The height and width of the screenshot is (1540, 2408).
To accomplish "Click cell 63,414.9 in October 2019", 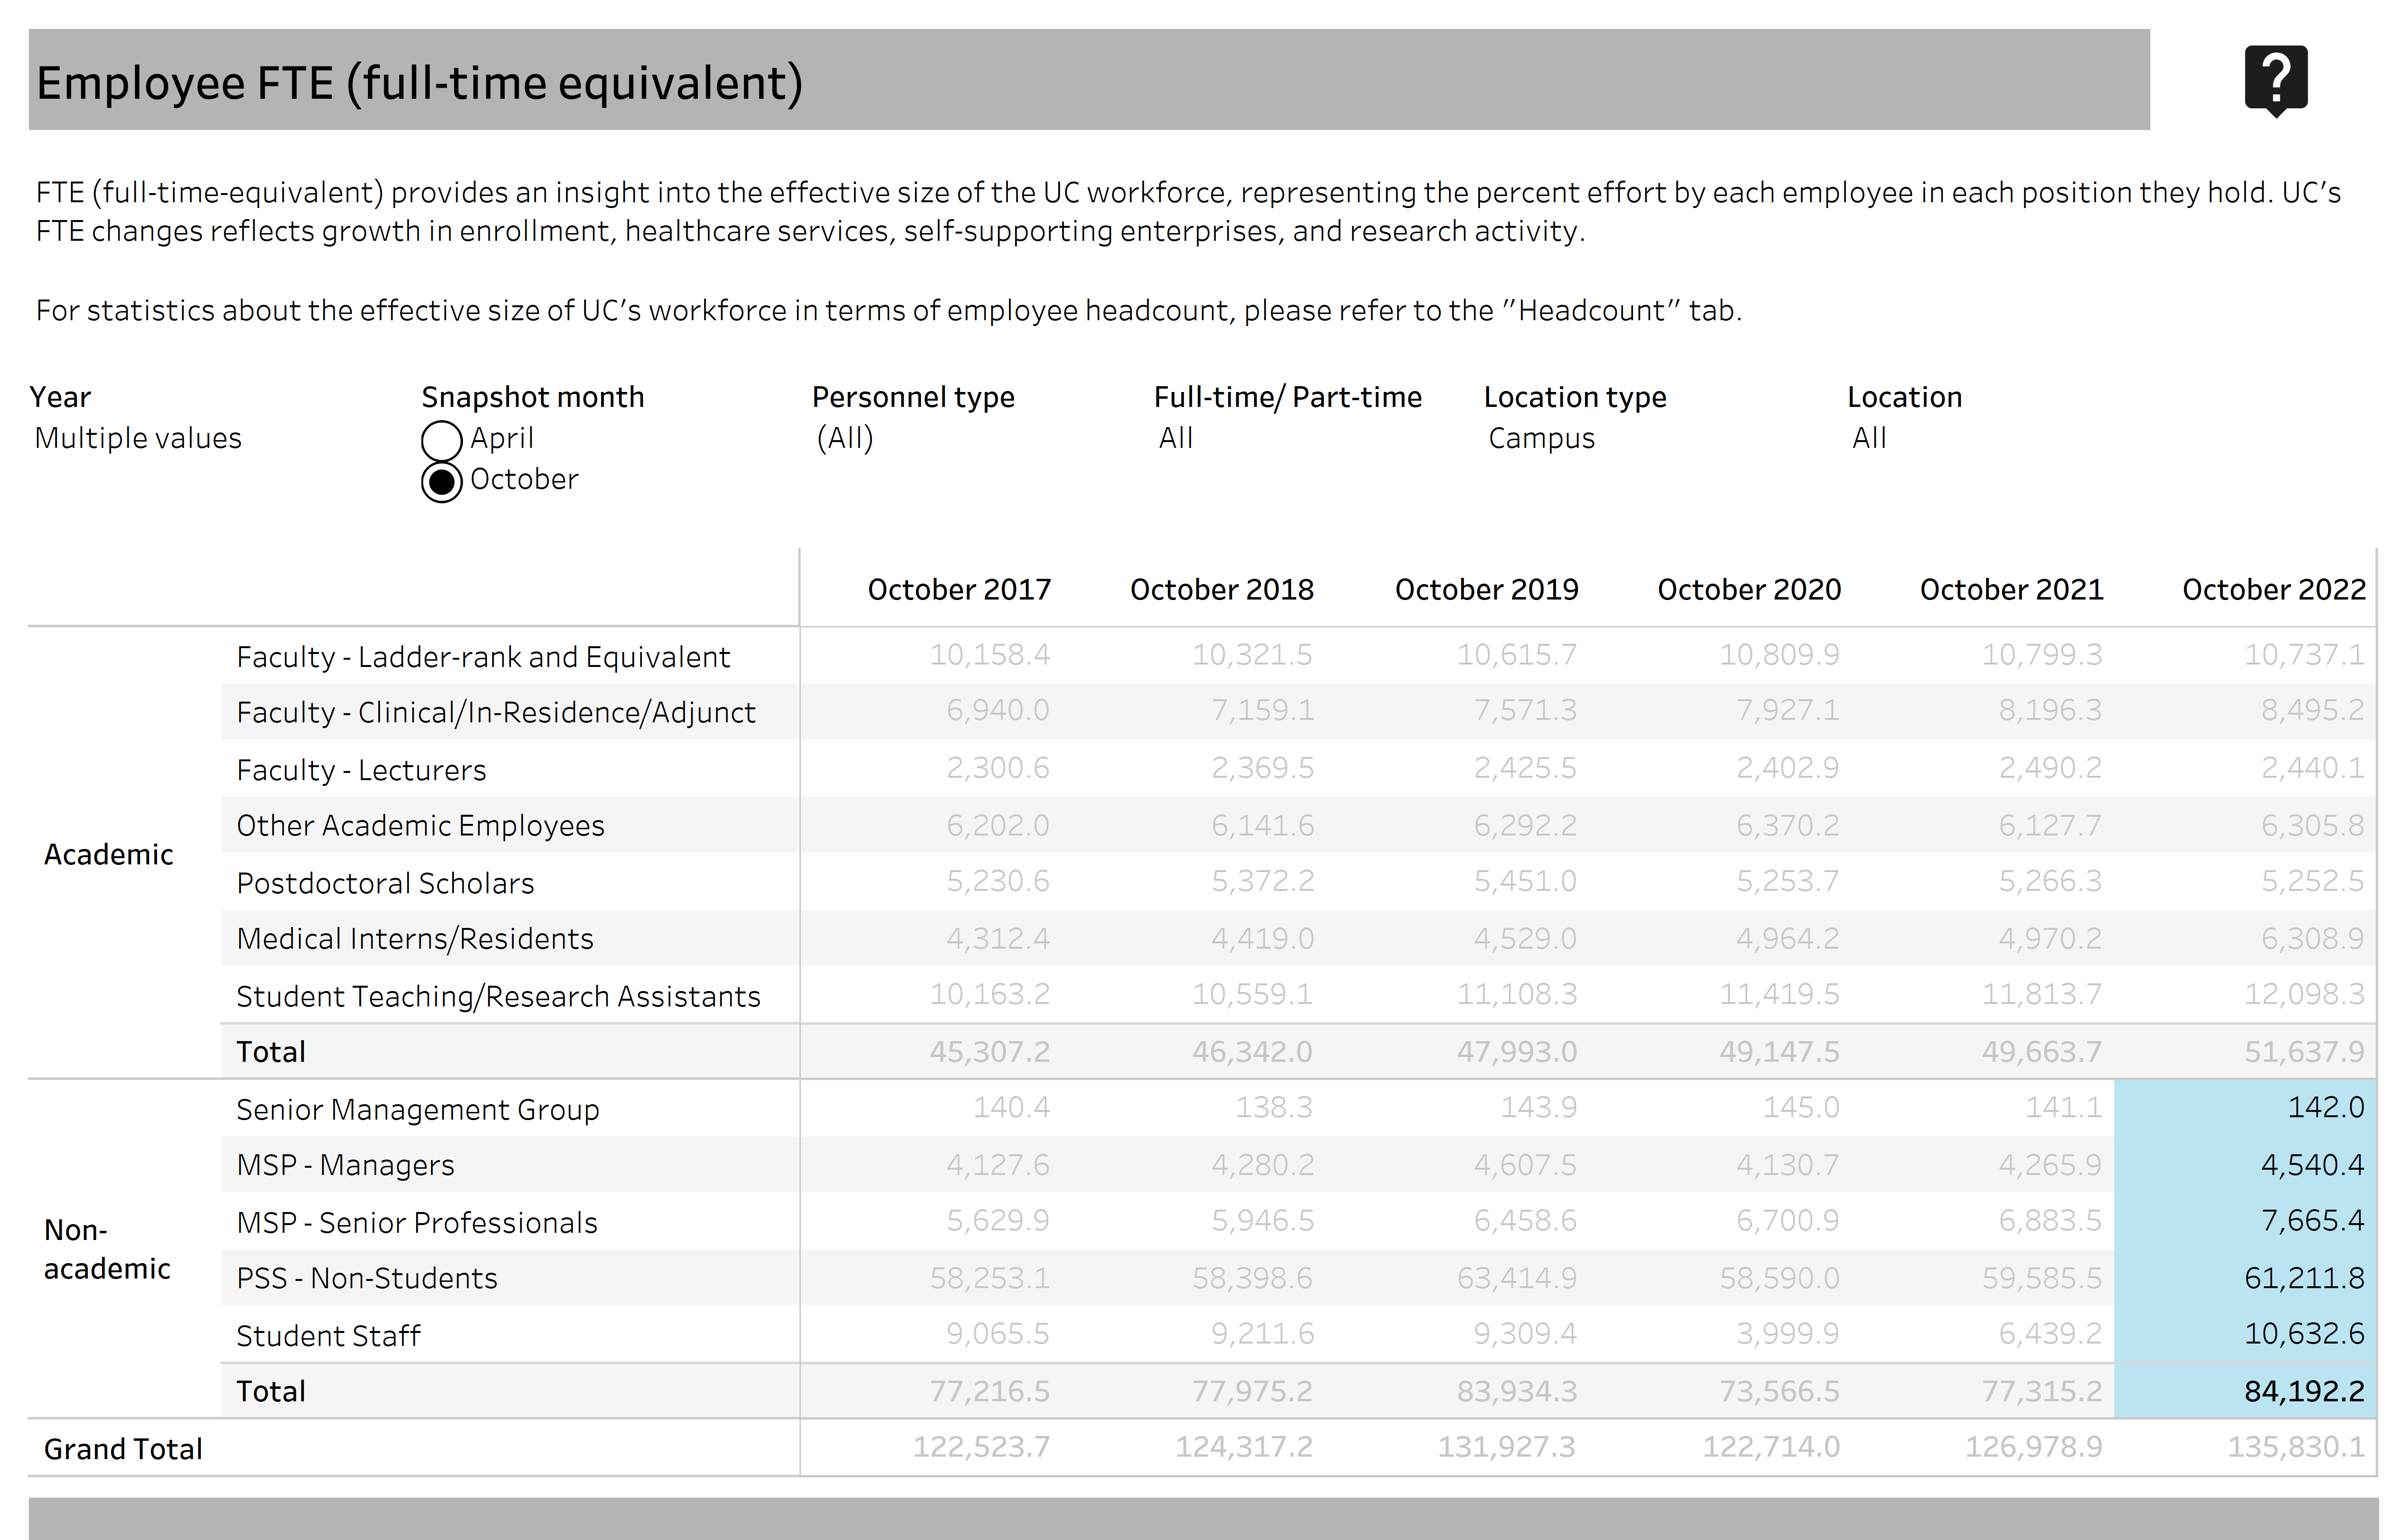I will (x=1516, y=1277).
